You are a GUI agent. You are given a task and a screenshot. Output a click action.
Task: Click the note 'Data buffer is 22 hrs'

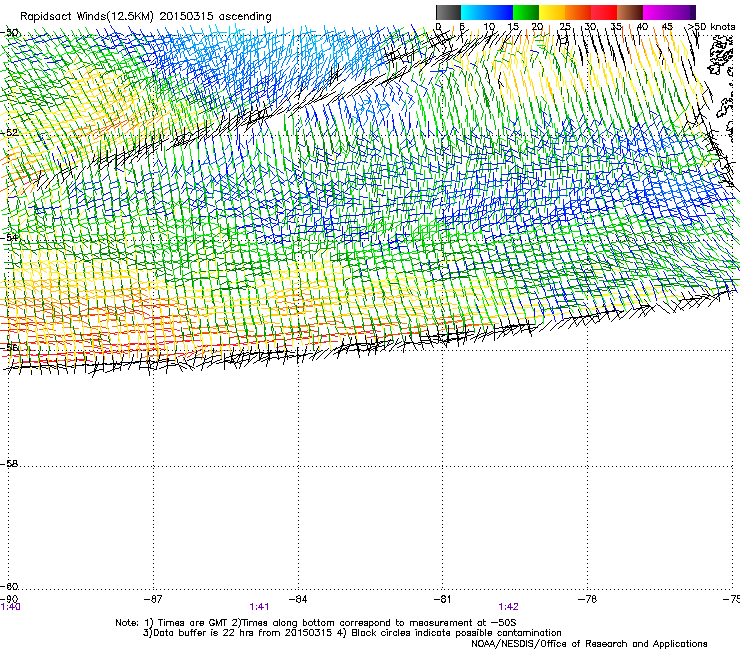coord(203,633)
